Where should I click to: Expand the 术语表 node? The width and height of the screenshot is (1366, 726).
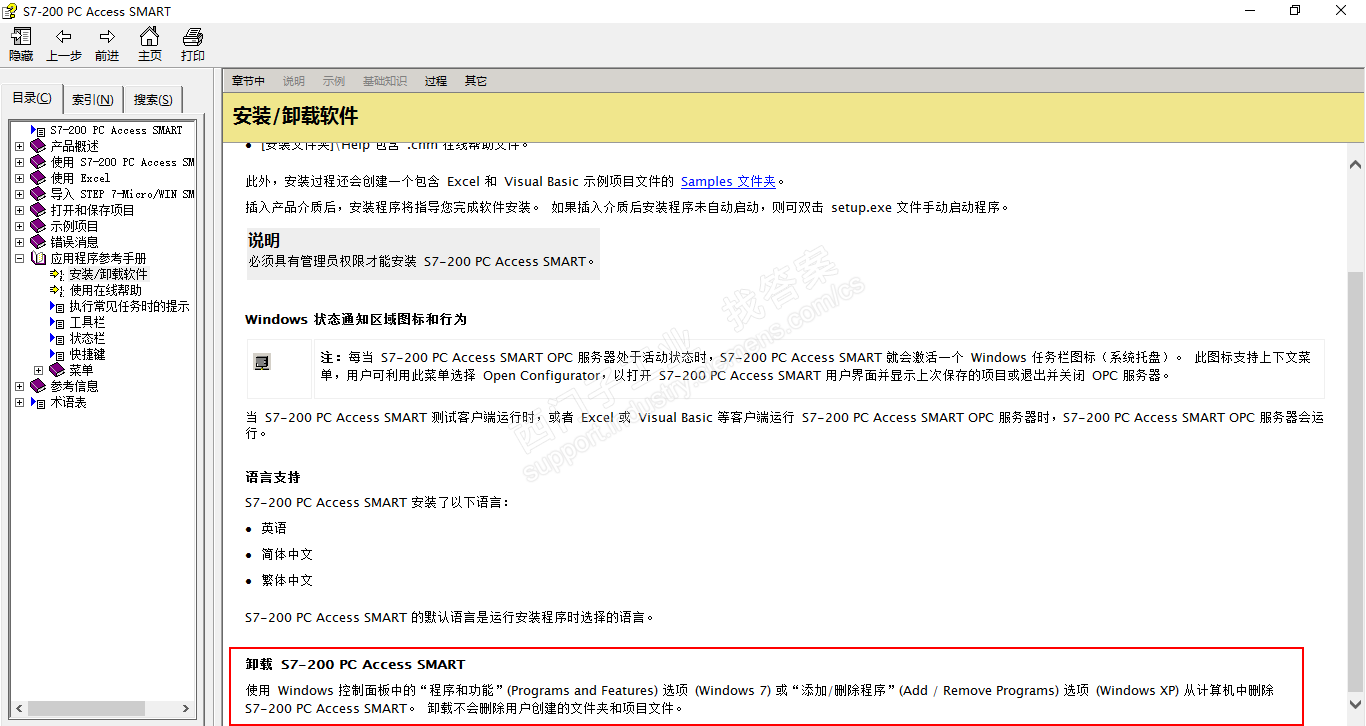(19, 402)
